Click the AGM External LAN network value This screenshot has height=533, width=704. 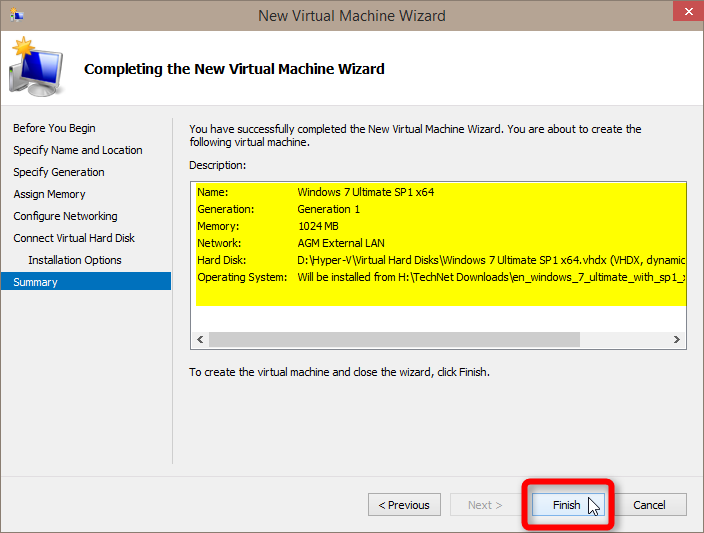point(341,243)
